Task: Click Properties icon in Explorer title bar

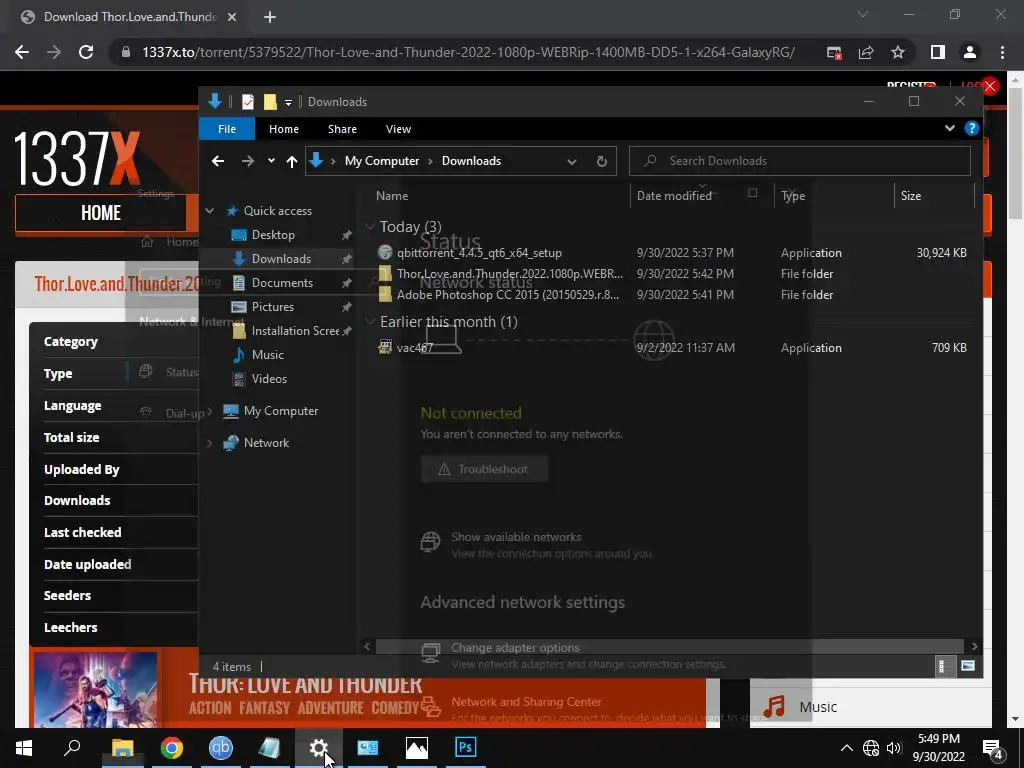Action: (x=248, y=102)
